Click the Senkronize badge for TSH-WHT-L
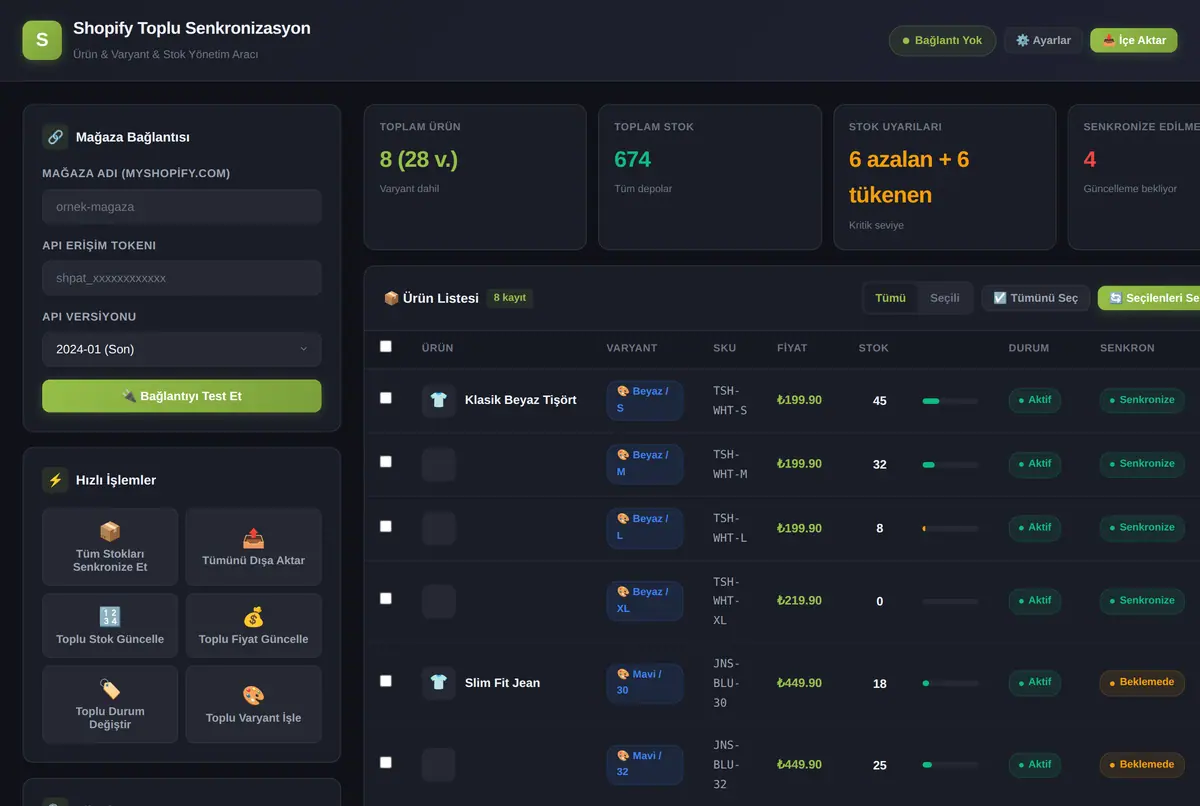The image size is (1200, 806). tap(1142, 528)
